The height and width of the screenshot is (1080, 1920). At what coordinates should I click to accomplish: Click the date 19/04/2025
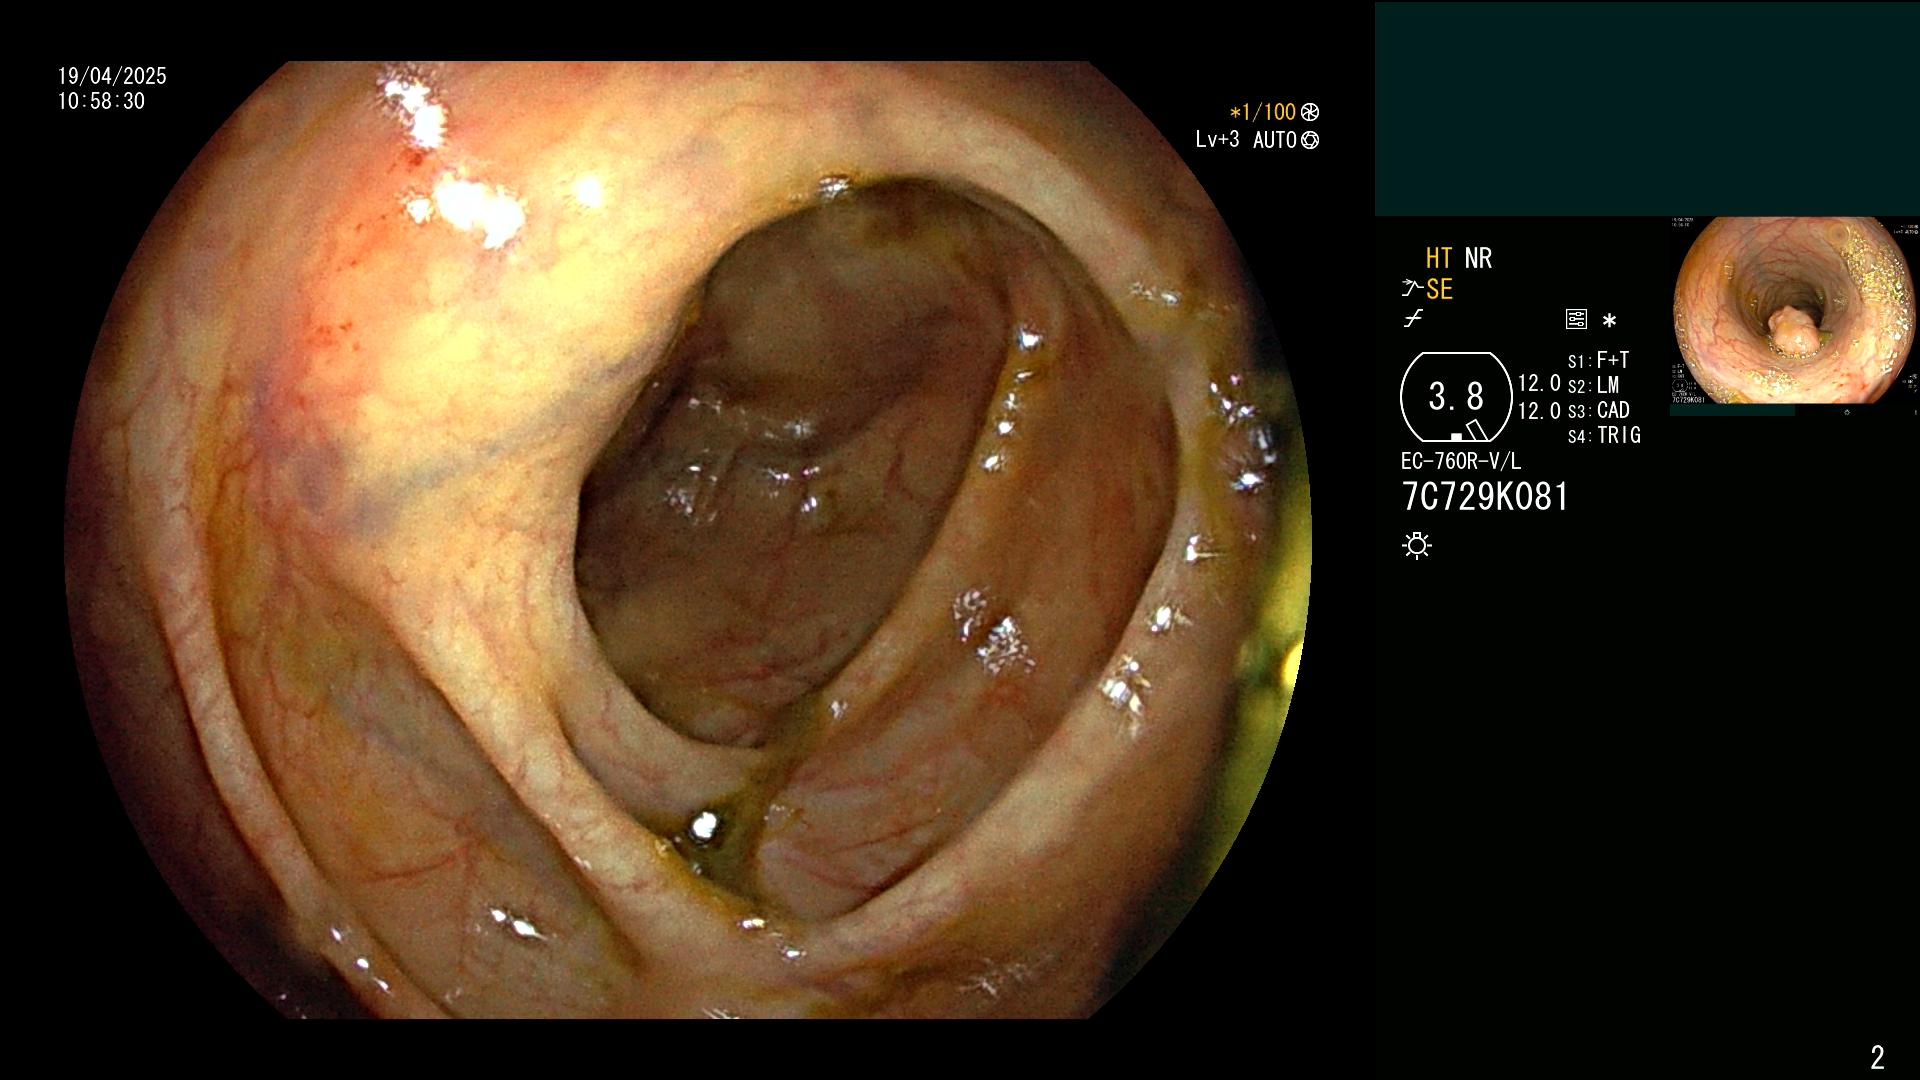(x=112, y=76)
